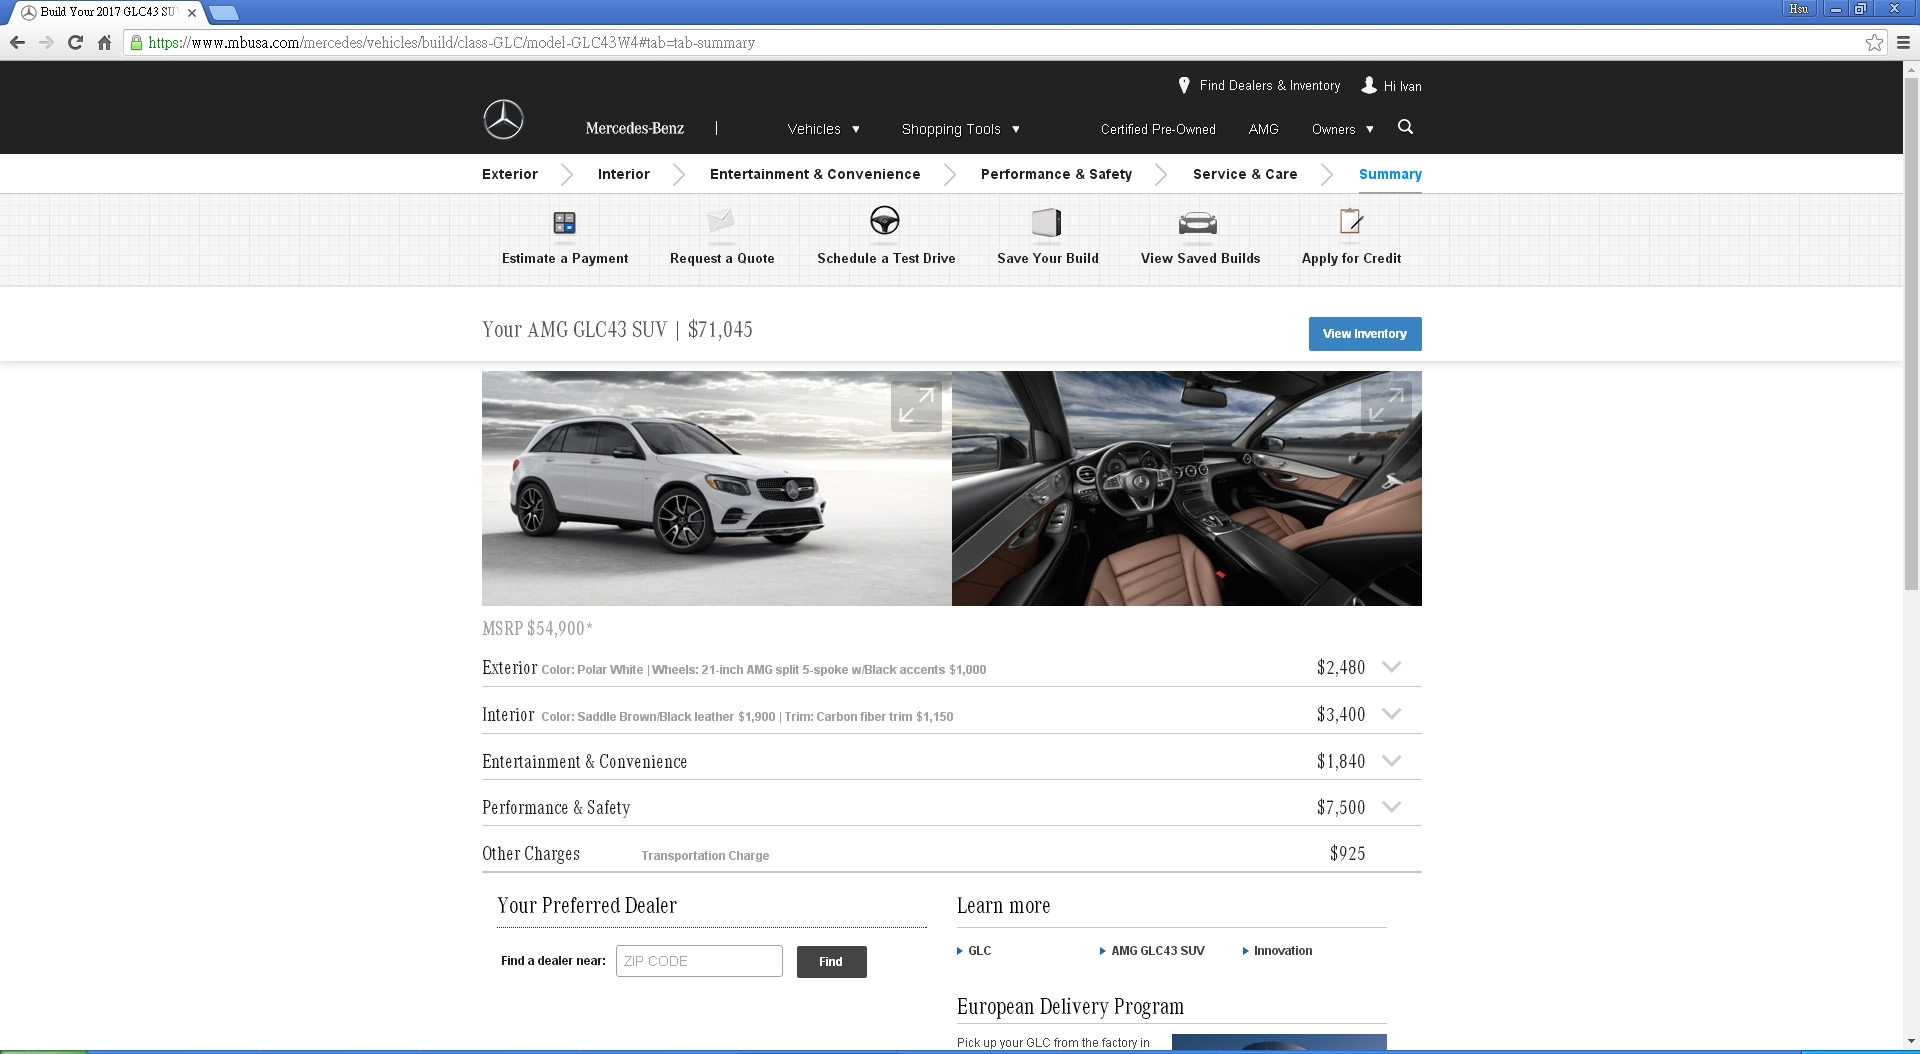Go to the Exterior build step
This screenshot has height=1054, width=1920.
point(510,174)
